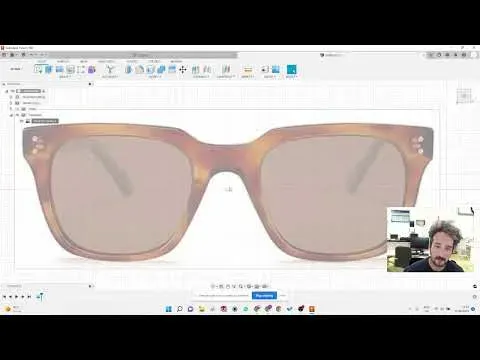Activate root component radio button
Screen dimensions: 480x360
click(44, 91)
